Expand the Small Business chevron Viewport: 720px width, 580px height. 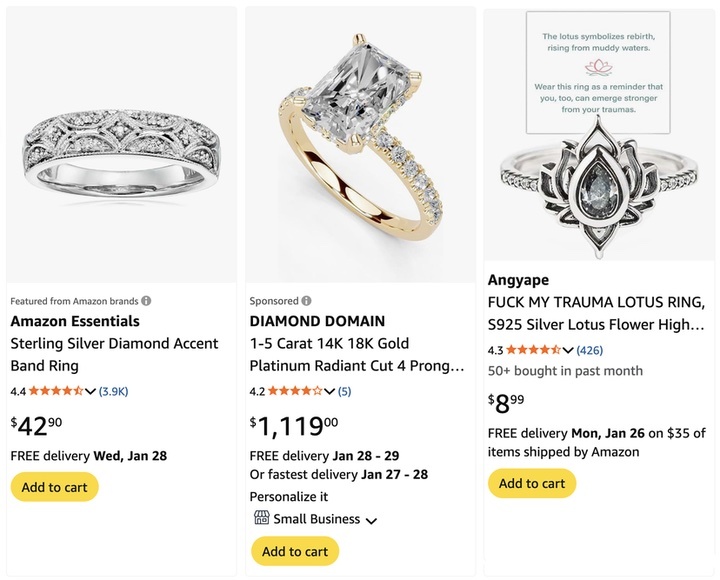(371, 520)
